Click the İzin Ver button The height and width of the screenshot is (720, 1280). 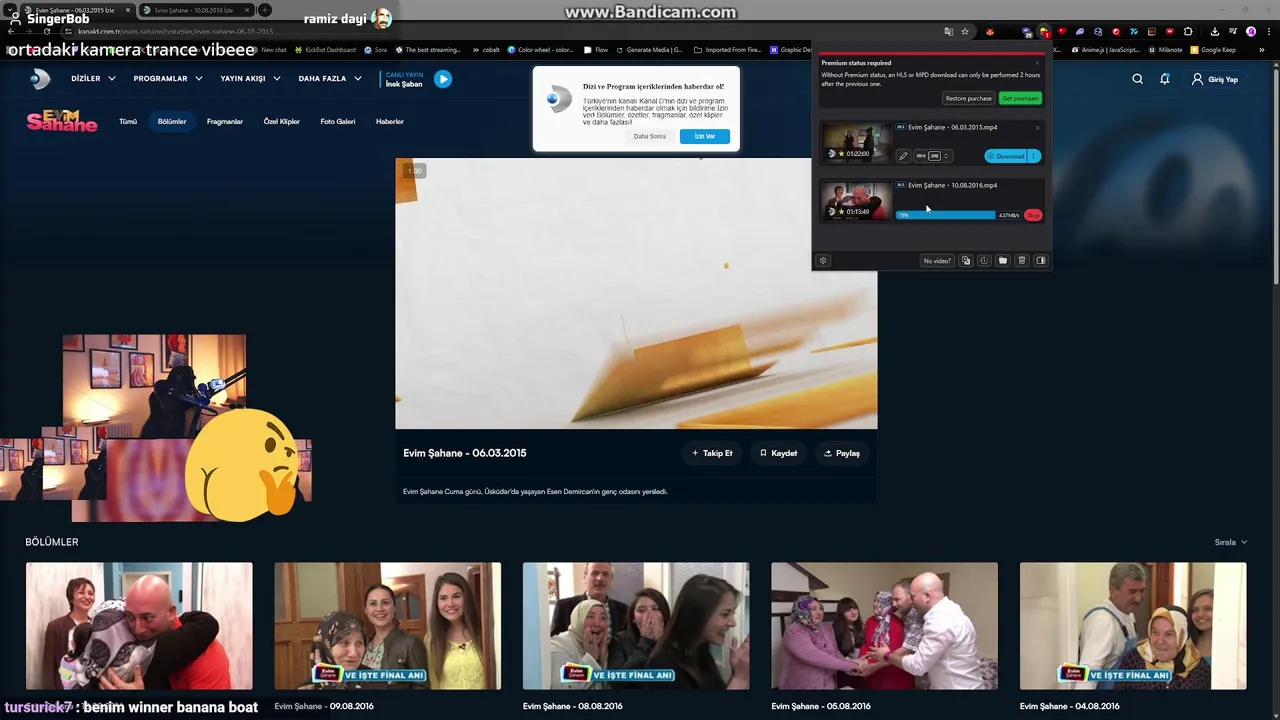click(x=705, y=136)
